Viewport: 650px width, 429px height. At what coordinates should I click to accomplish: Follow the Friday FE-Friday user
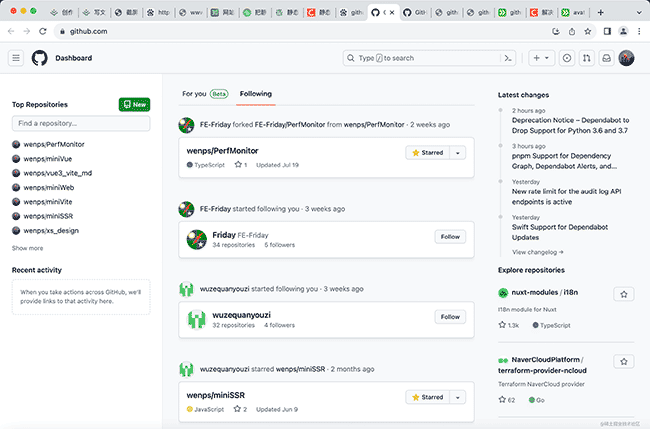[x=450, y=237]
